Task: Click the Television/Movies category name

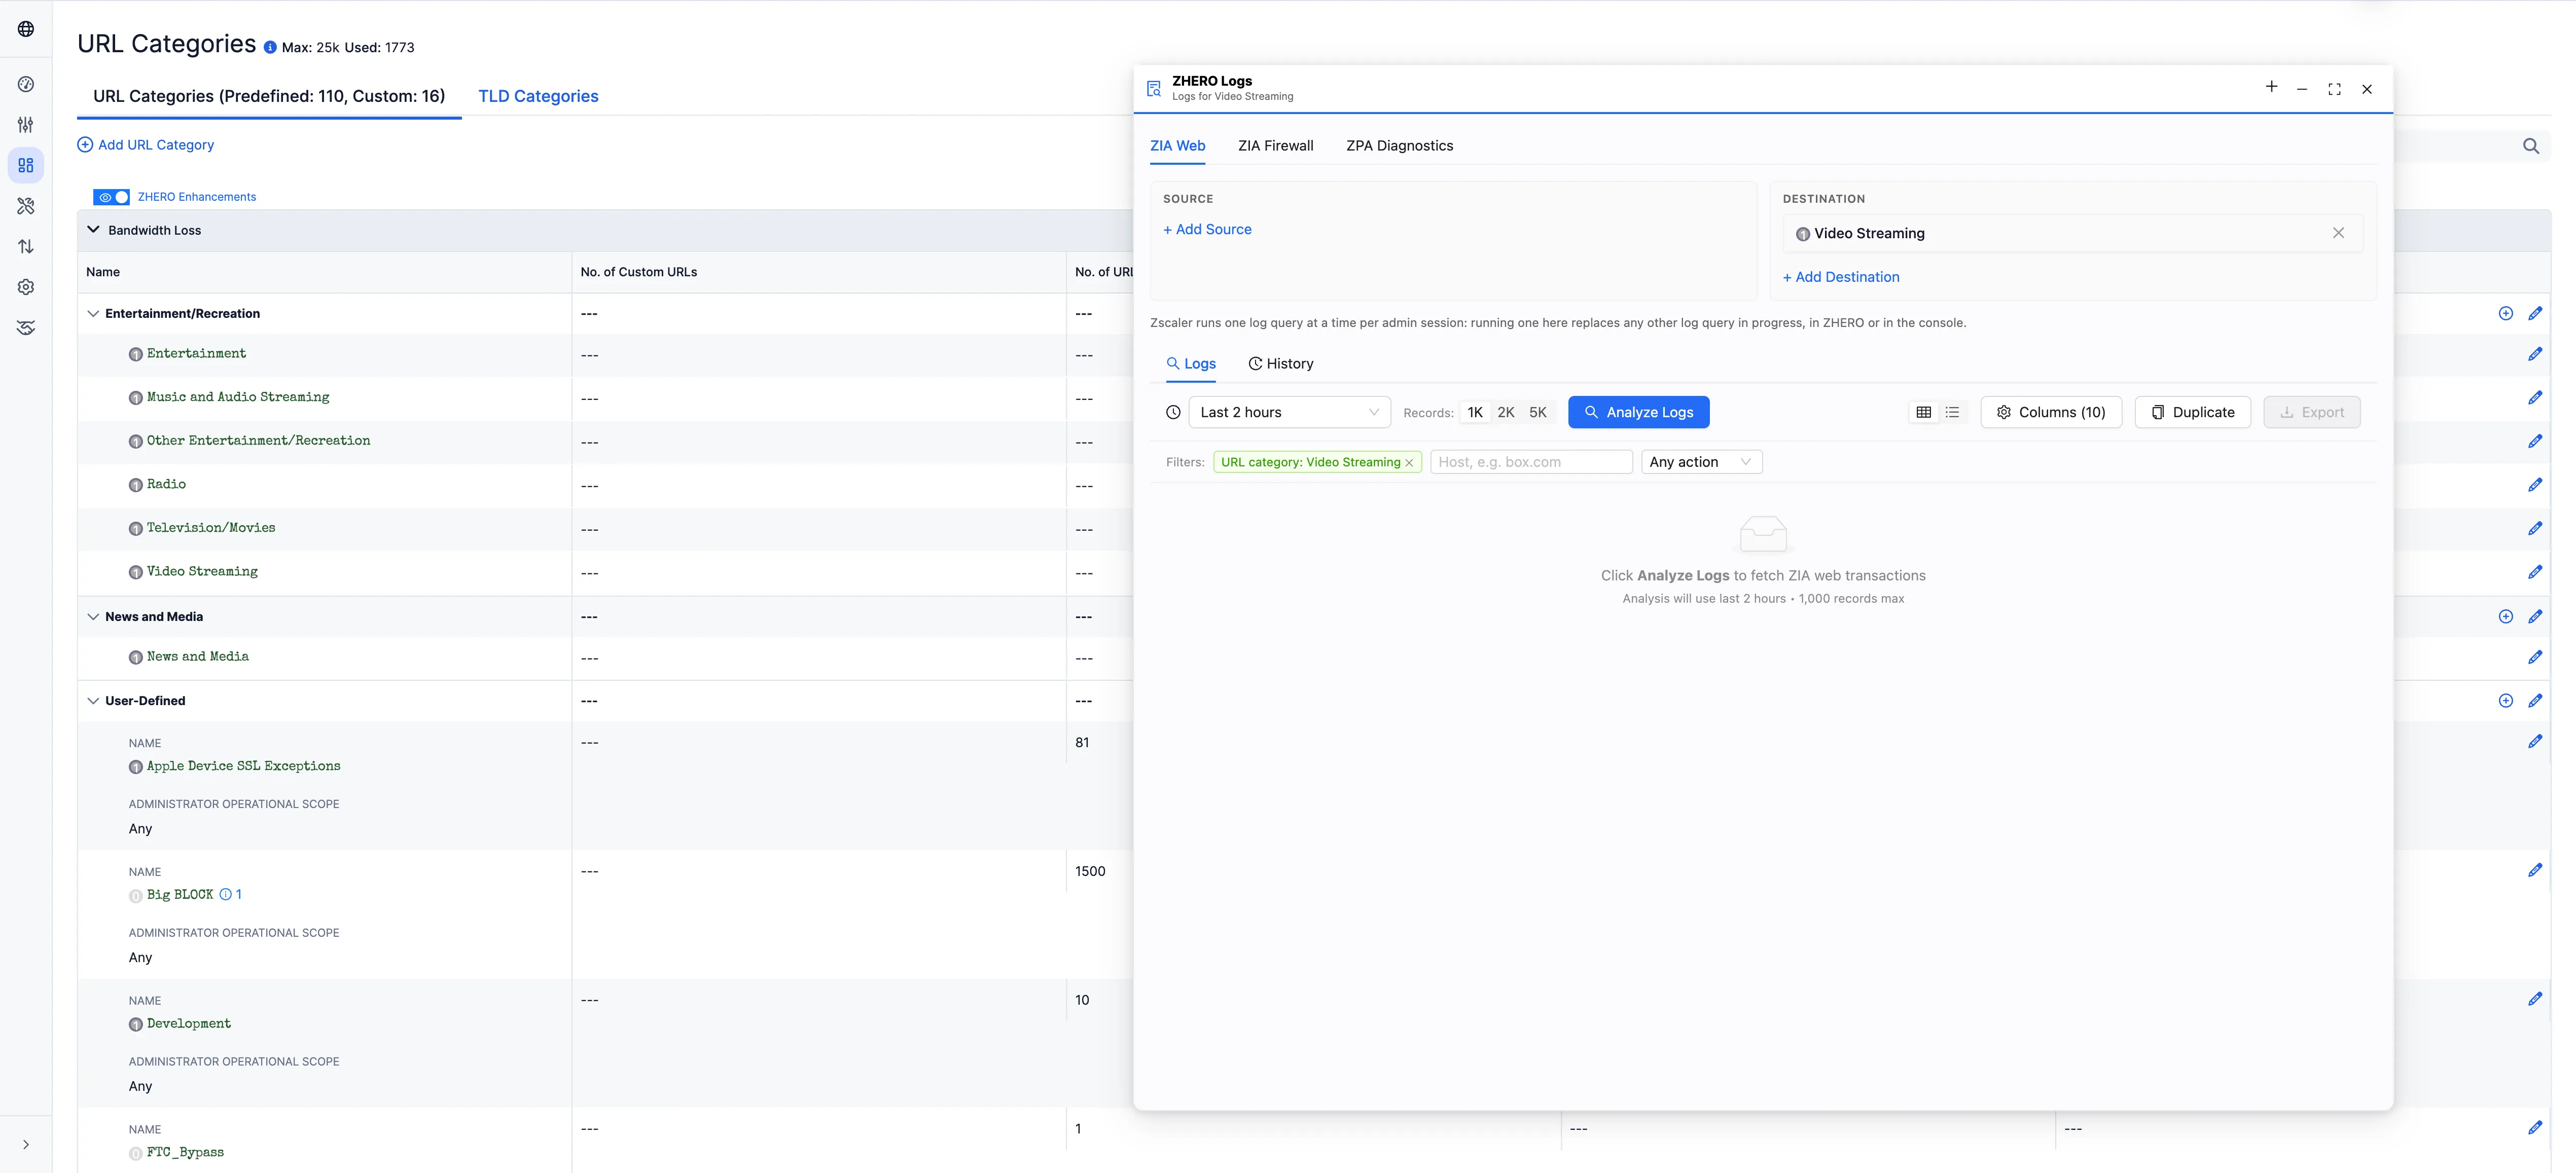Action: tap(211, 528)
